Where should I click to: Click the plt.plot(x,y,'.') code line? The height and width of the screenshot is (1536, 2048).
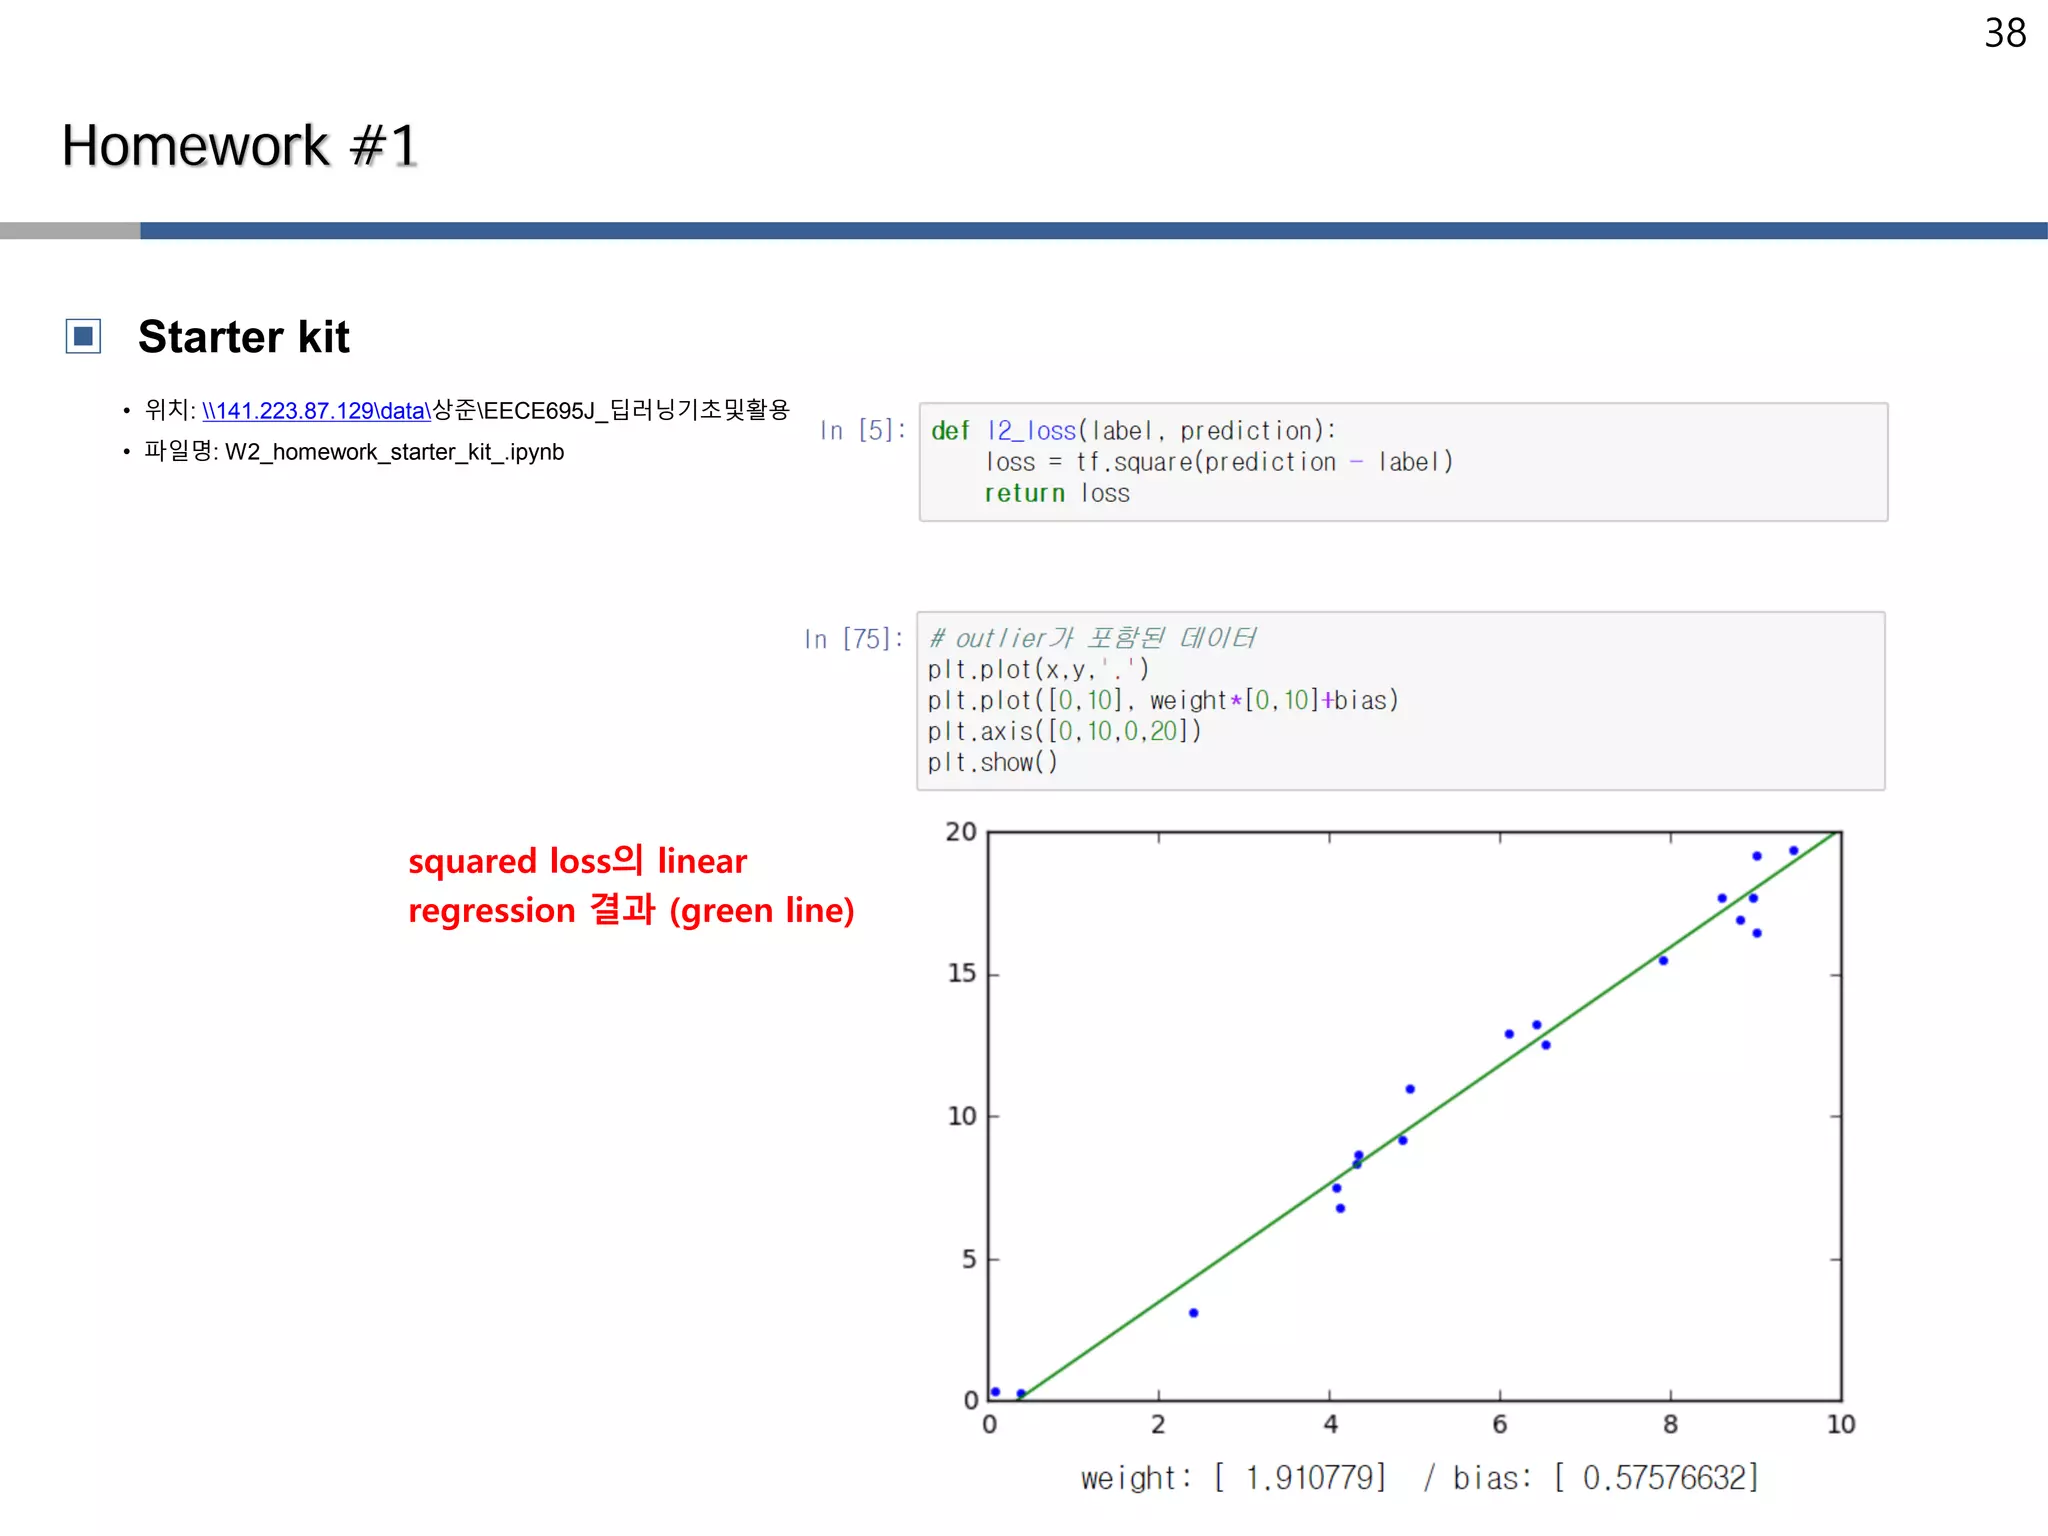(1038, 669)
